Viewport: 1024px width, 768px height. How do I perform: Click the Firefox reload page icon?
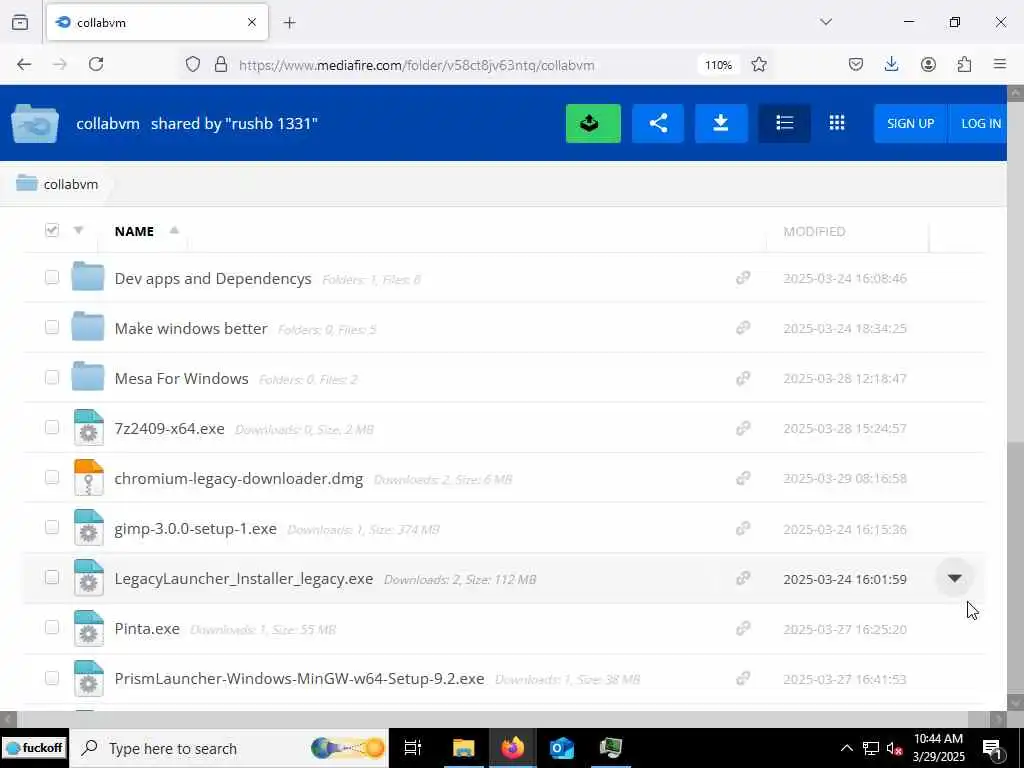(96, 64)
